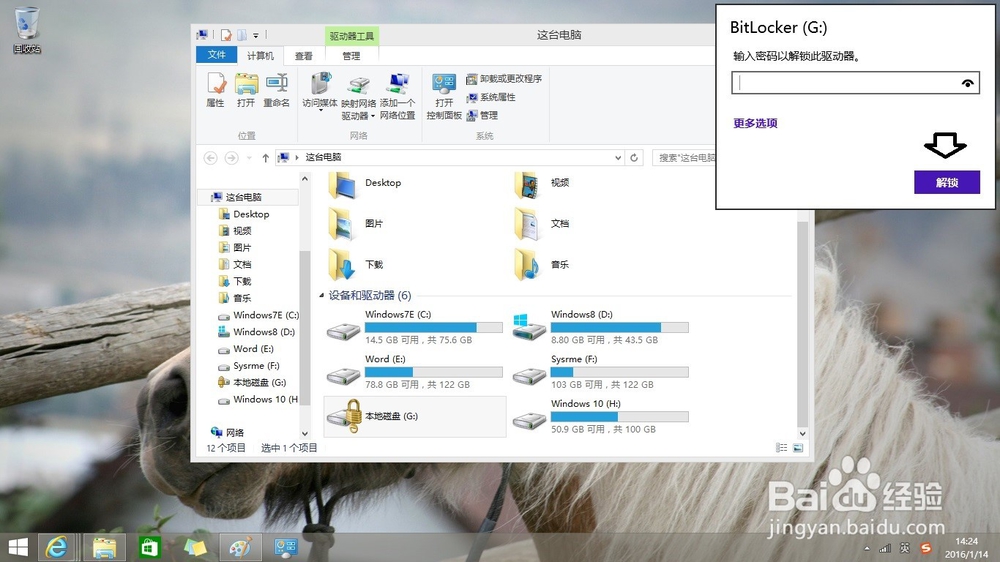The height and width of the screenshot is (562, 1000).
Task: Click 系统属性 (System properties) in ribbon
Action: (x=490, y=97)
